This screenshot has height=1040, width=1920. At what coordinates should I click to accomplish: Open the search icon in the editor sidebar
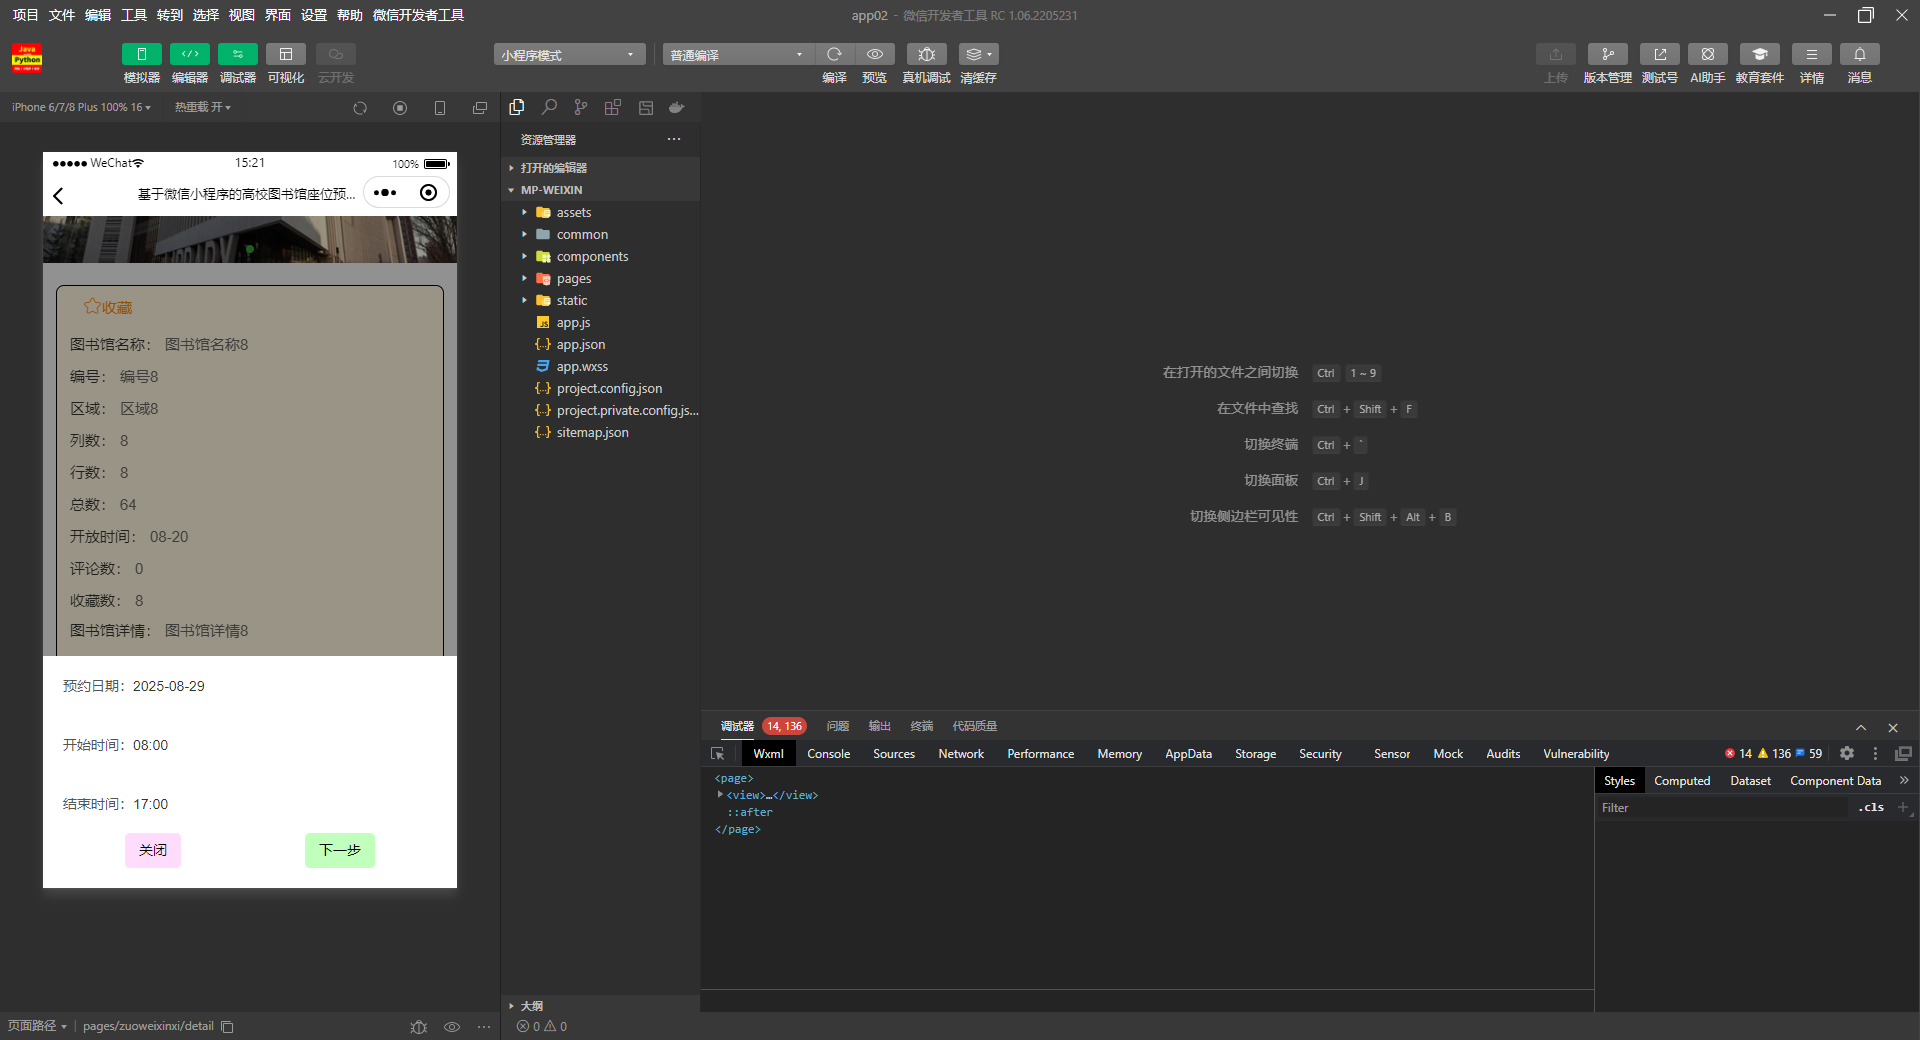tap(549, 107)
